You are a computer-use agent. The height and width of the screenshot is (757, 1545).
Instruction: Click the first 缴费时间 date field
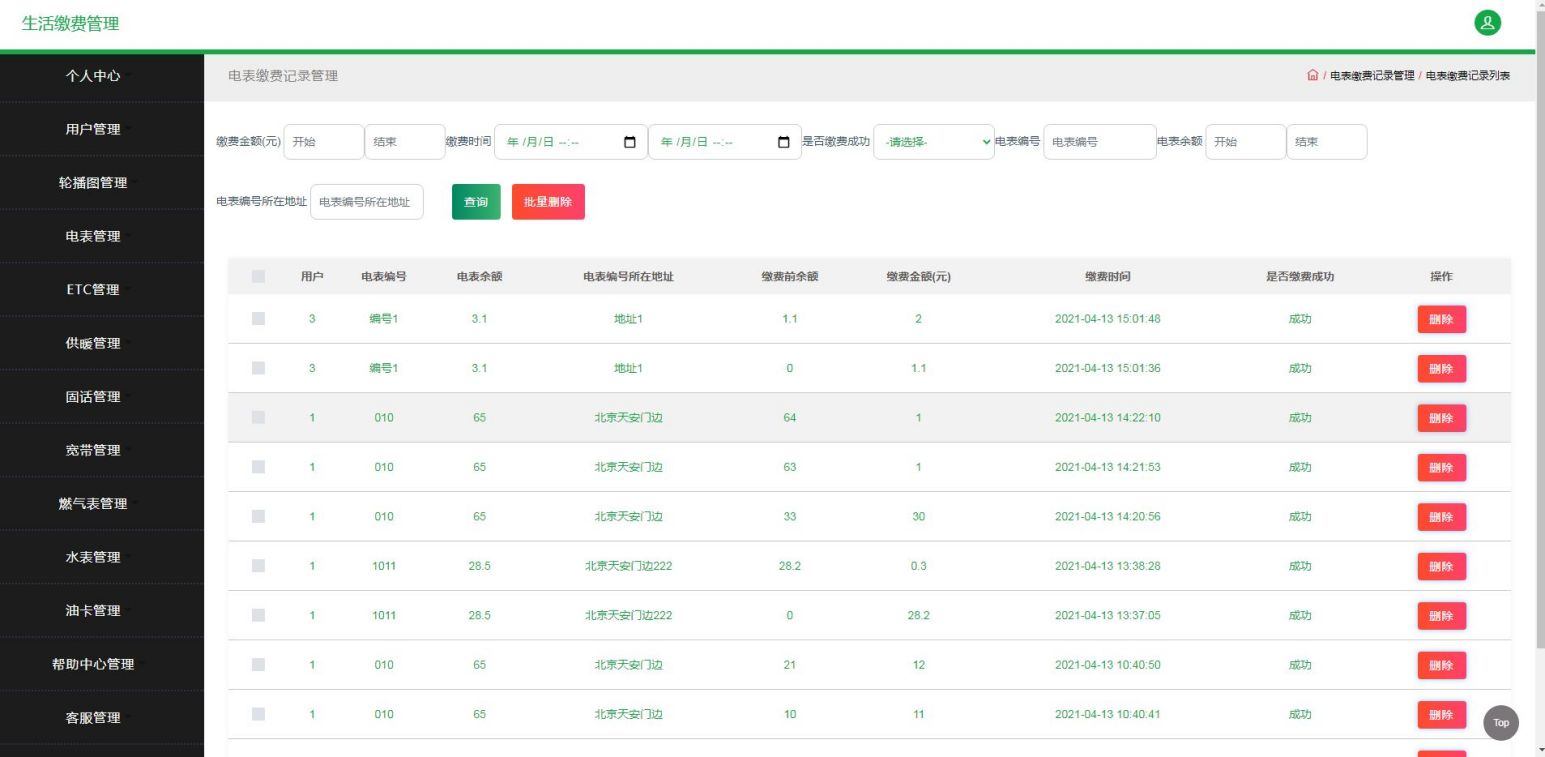click(x=571, y=142)
